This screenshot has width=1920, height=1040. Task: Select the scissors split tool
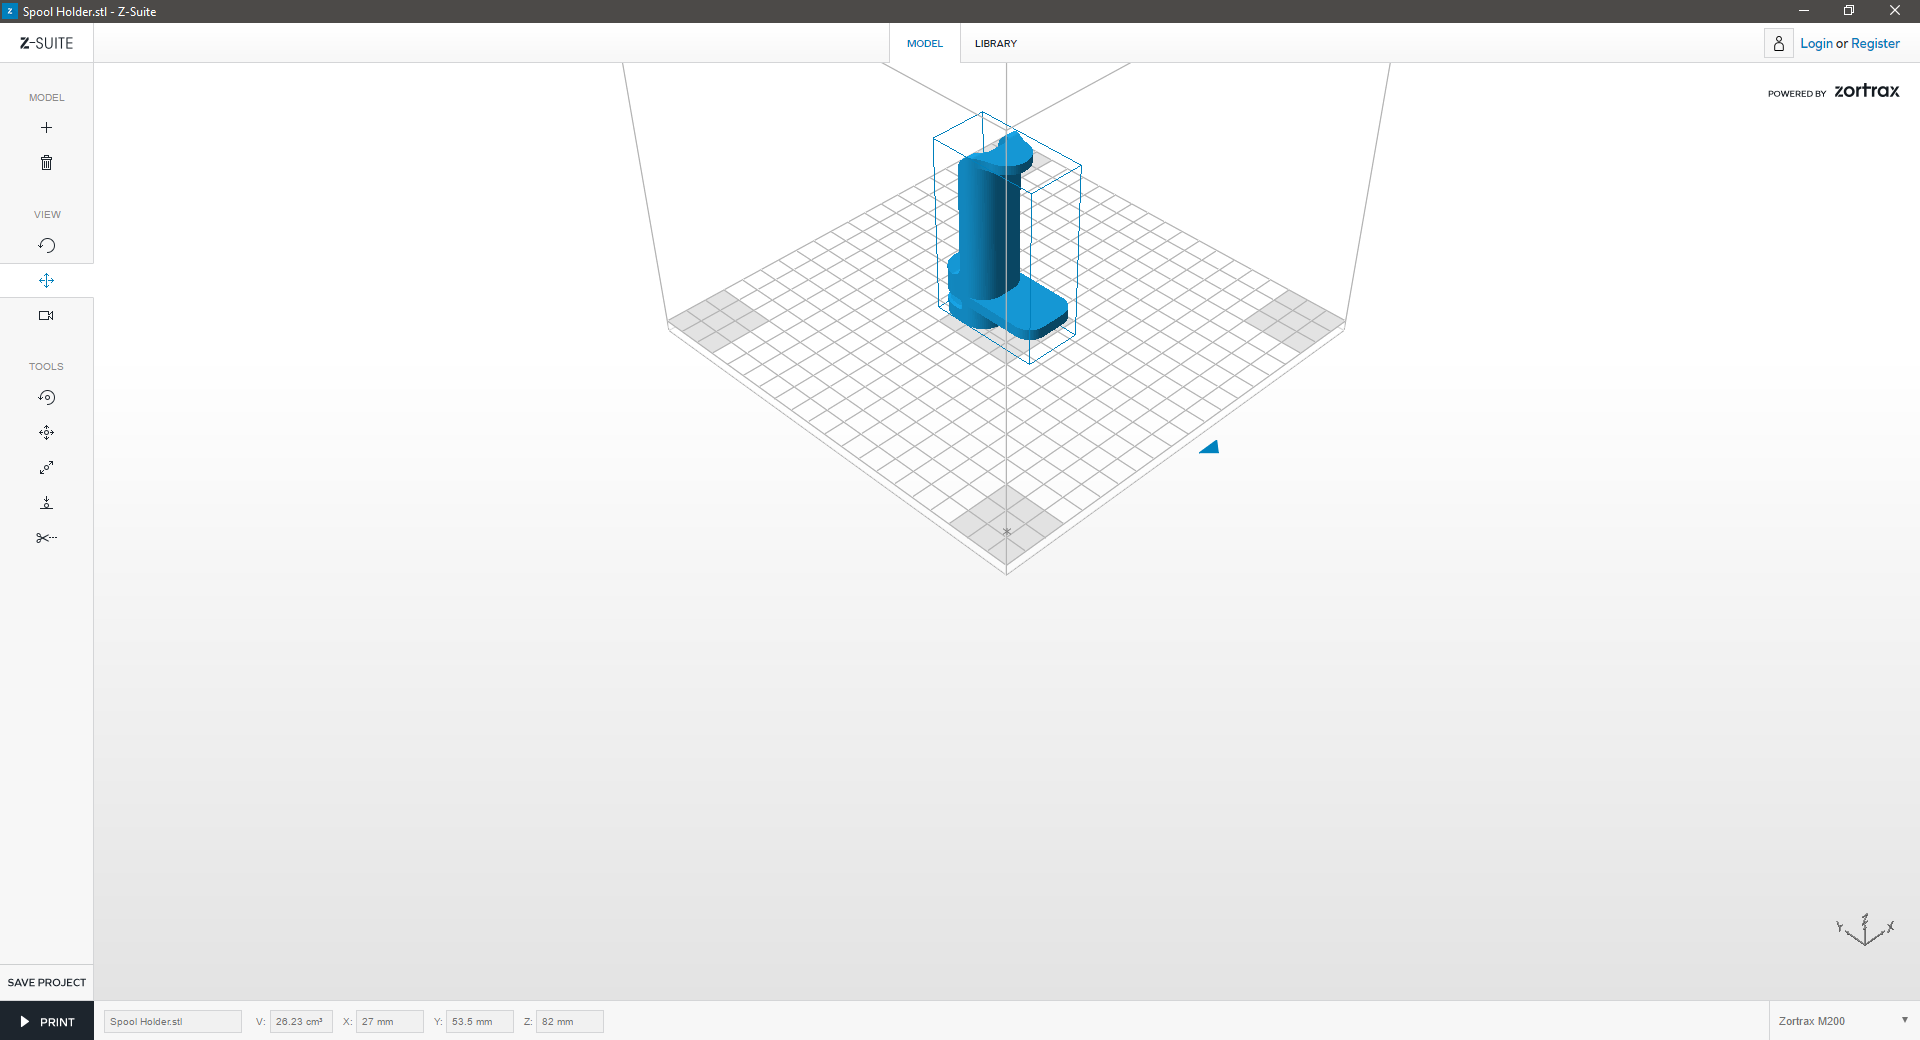46,538
